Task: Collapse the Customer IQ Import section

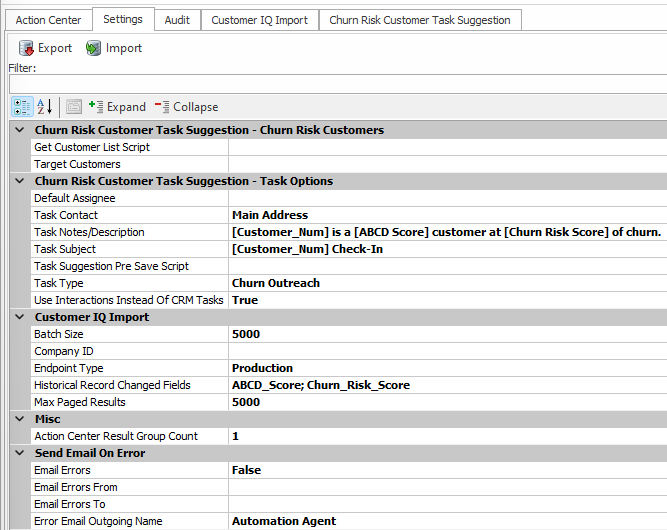Action: point(19,317)
